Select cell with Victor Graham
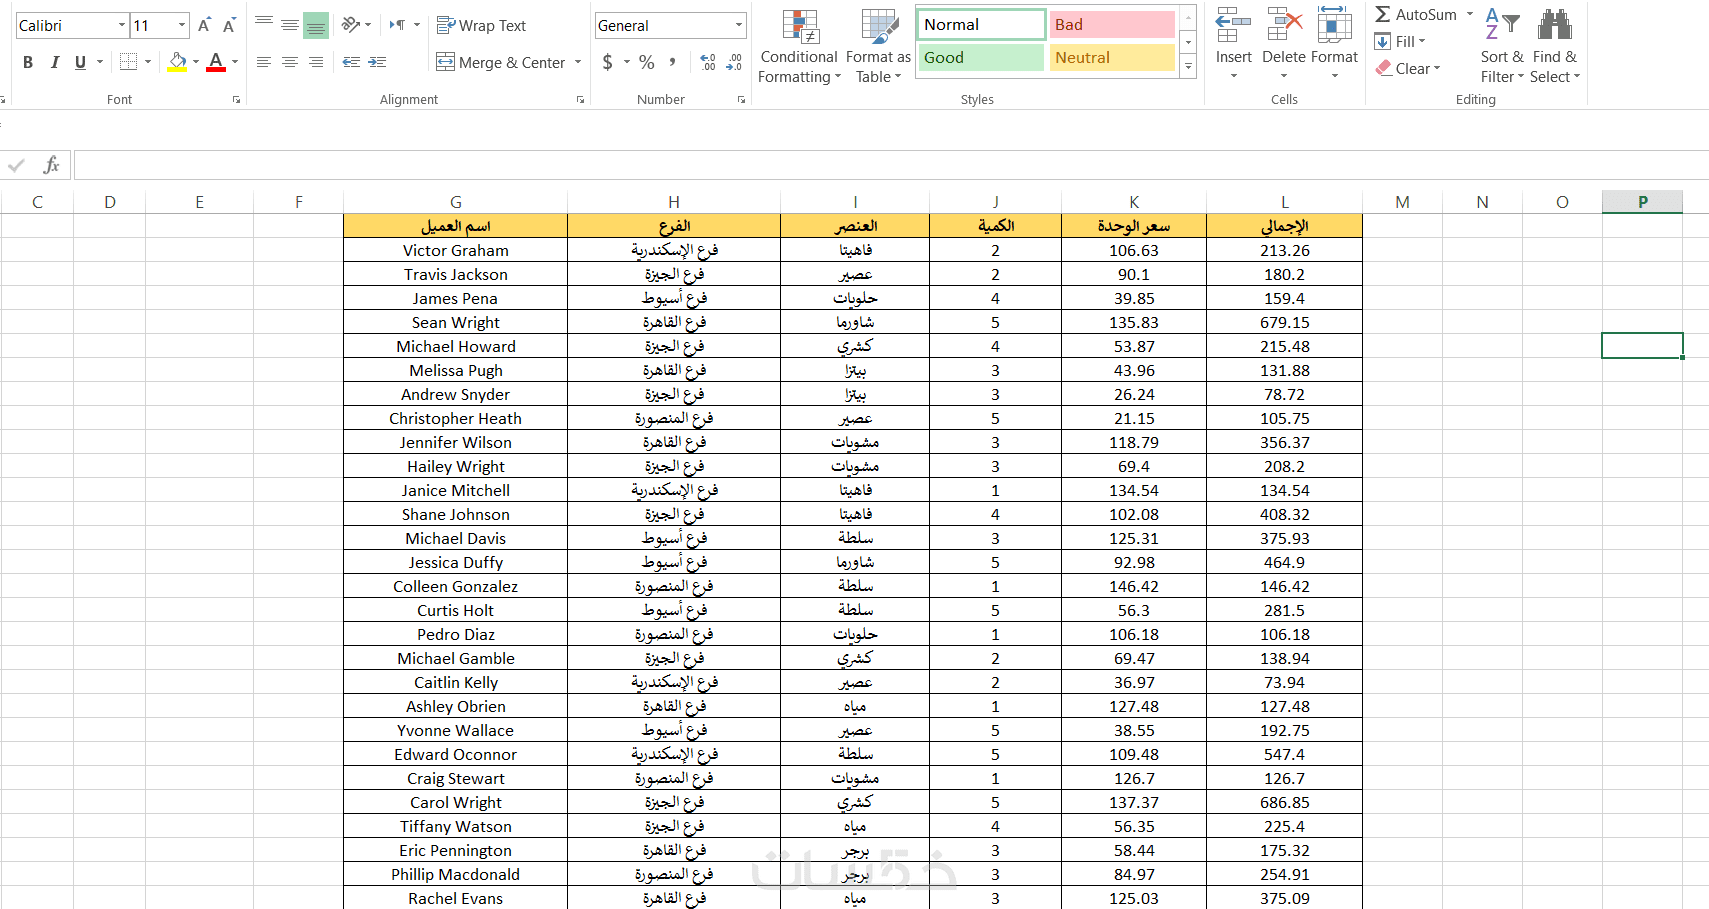This screenshot has height=909, width=1709. coord(455,250)
